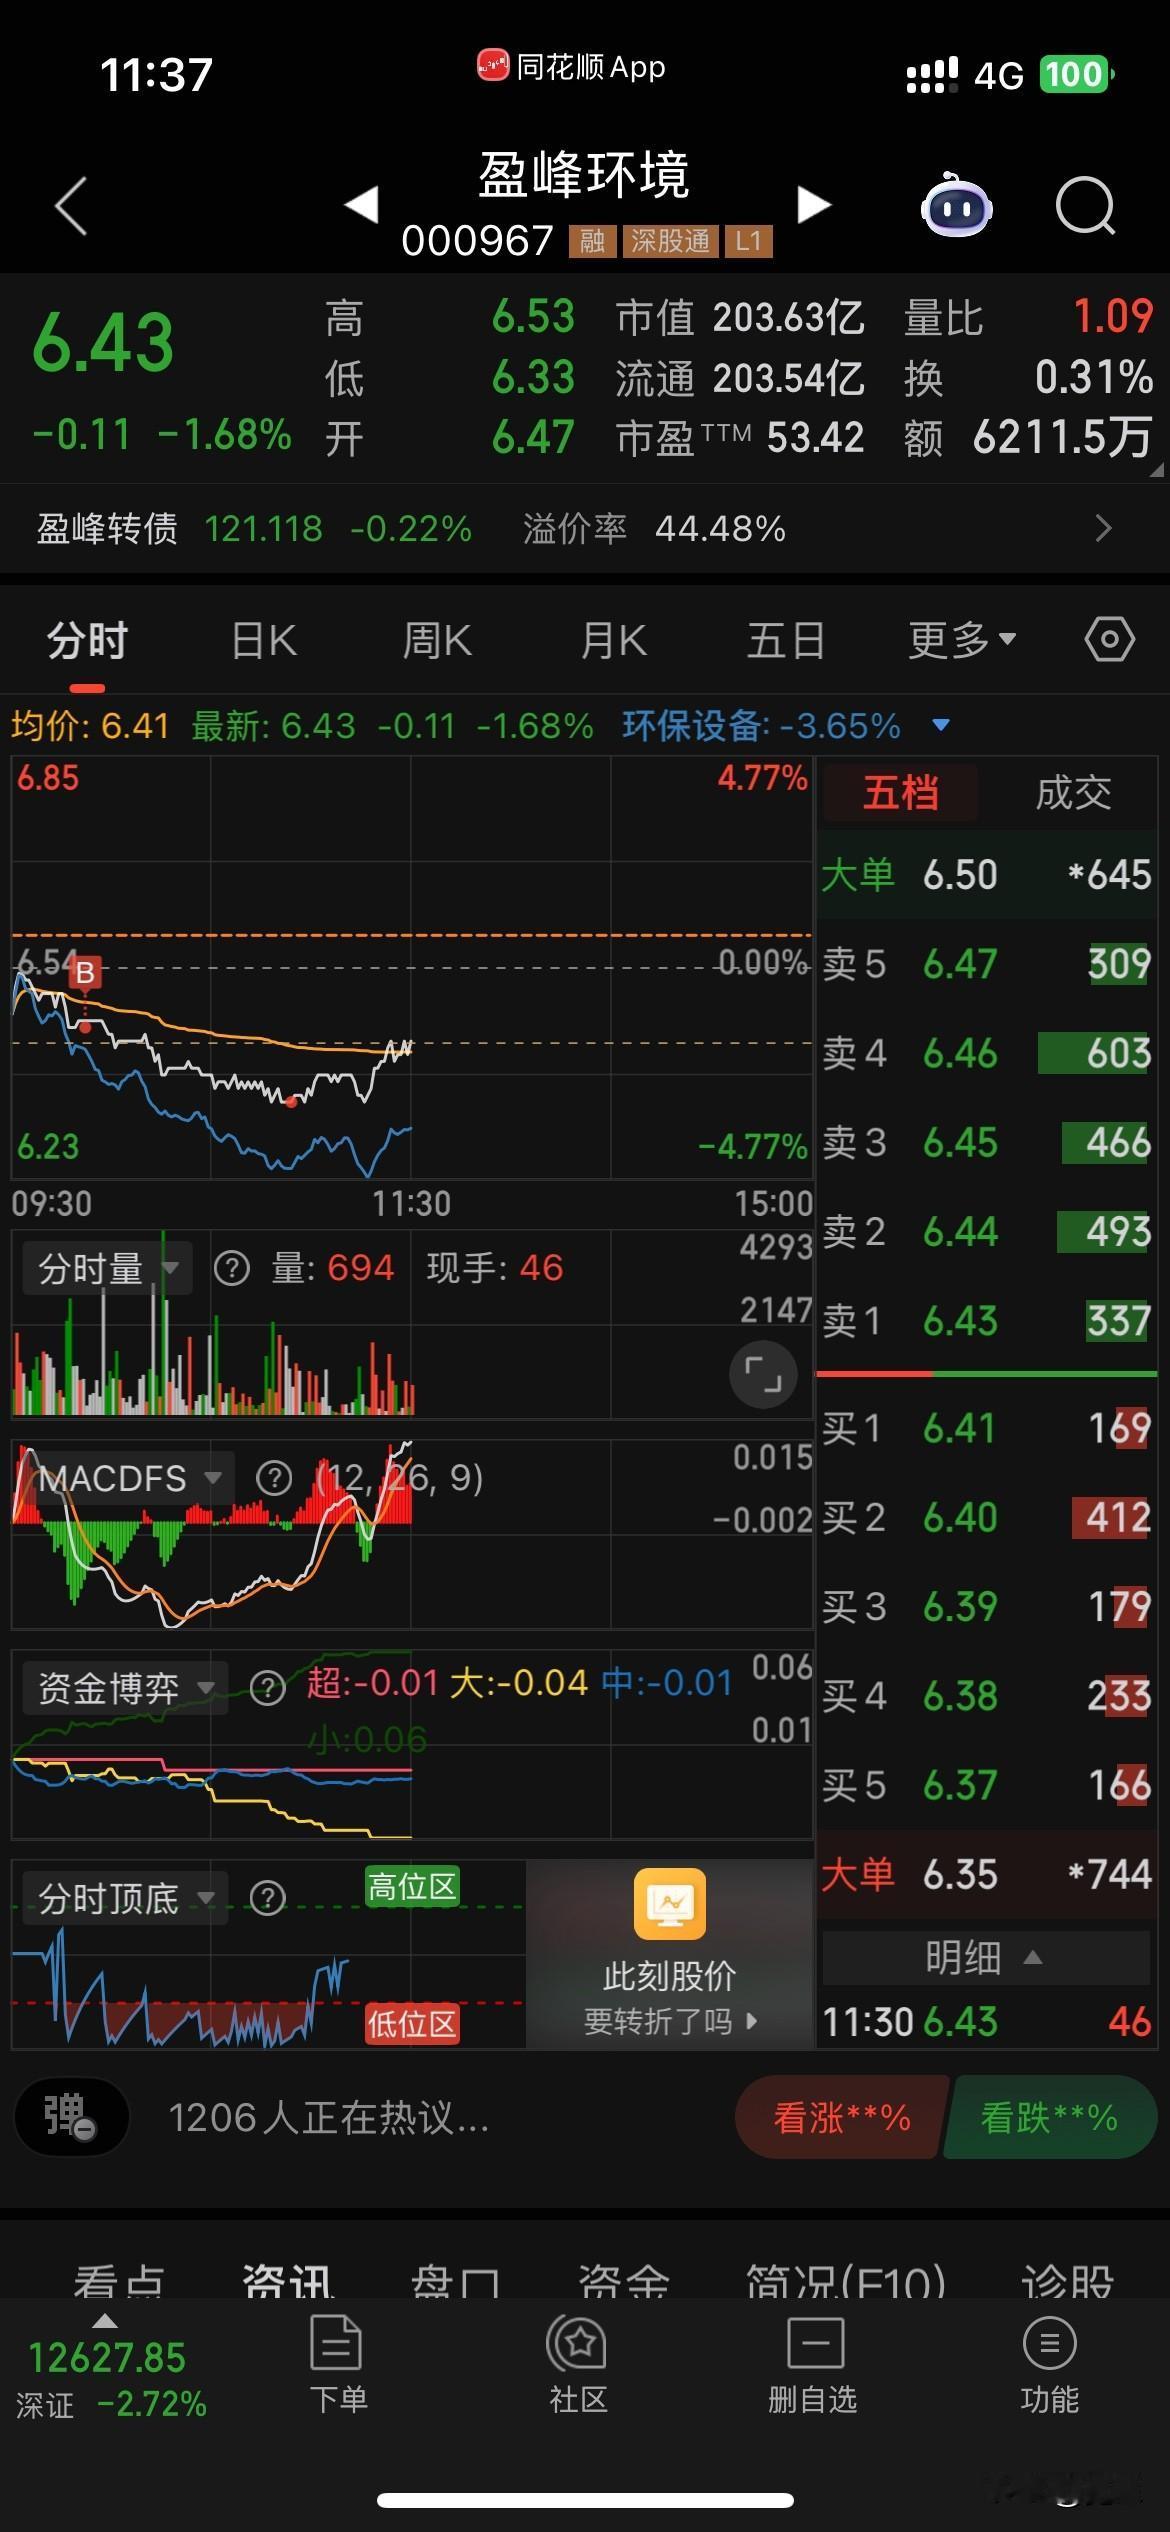1170x2532 pixels.
Task: Expand 环保设备 sector dropdown arrow
Action: pos(940,725)
